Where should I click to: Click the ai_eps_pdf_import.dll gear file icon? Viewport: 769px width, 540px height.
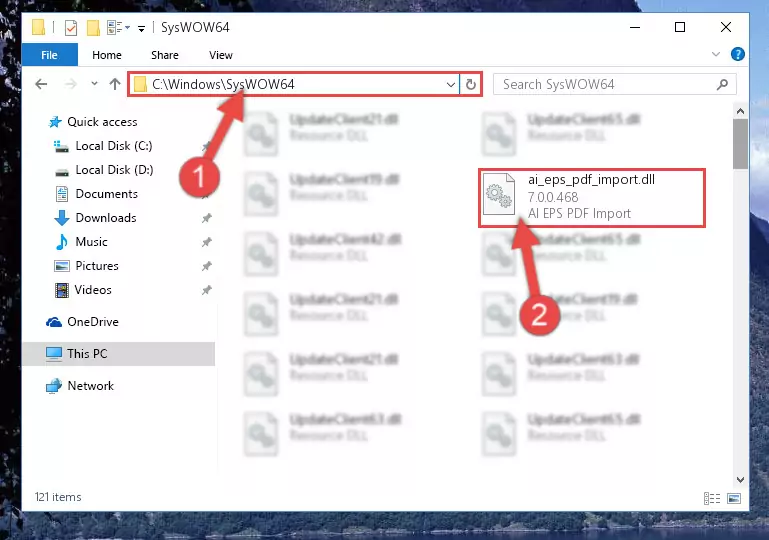(x=498, y=195)
